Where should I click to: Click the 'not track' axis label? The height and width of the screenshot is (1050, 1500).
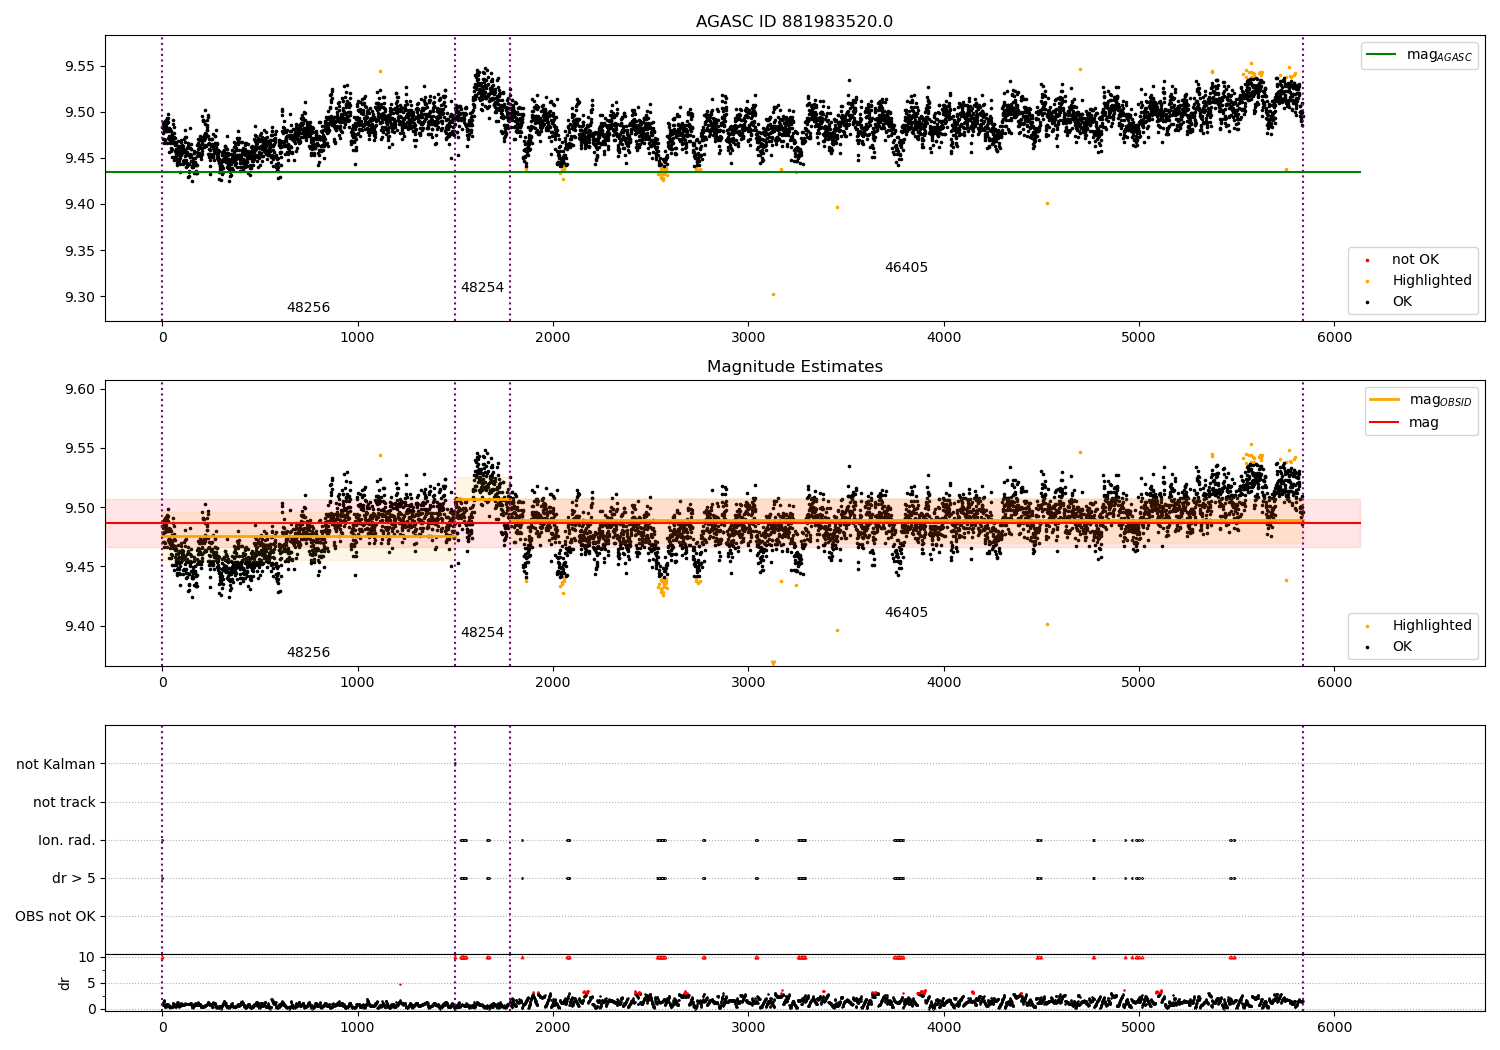[x=64, y=803]
